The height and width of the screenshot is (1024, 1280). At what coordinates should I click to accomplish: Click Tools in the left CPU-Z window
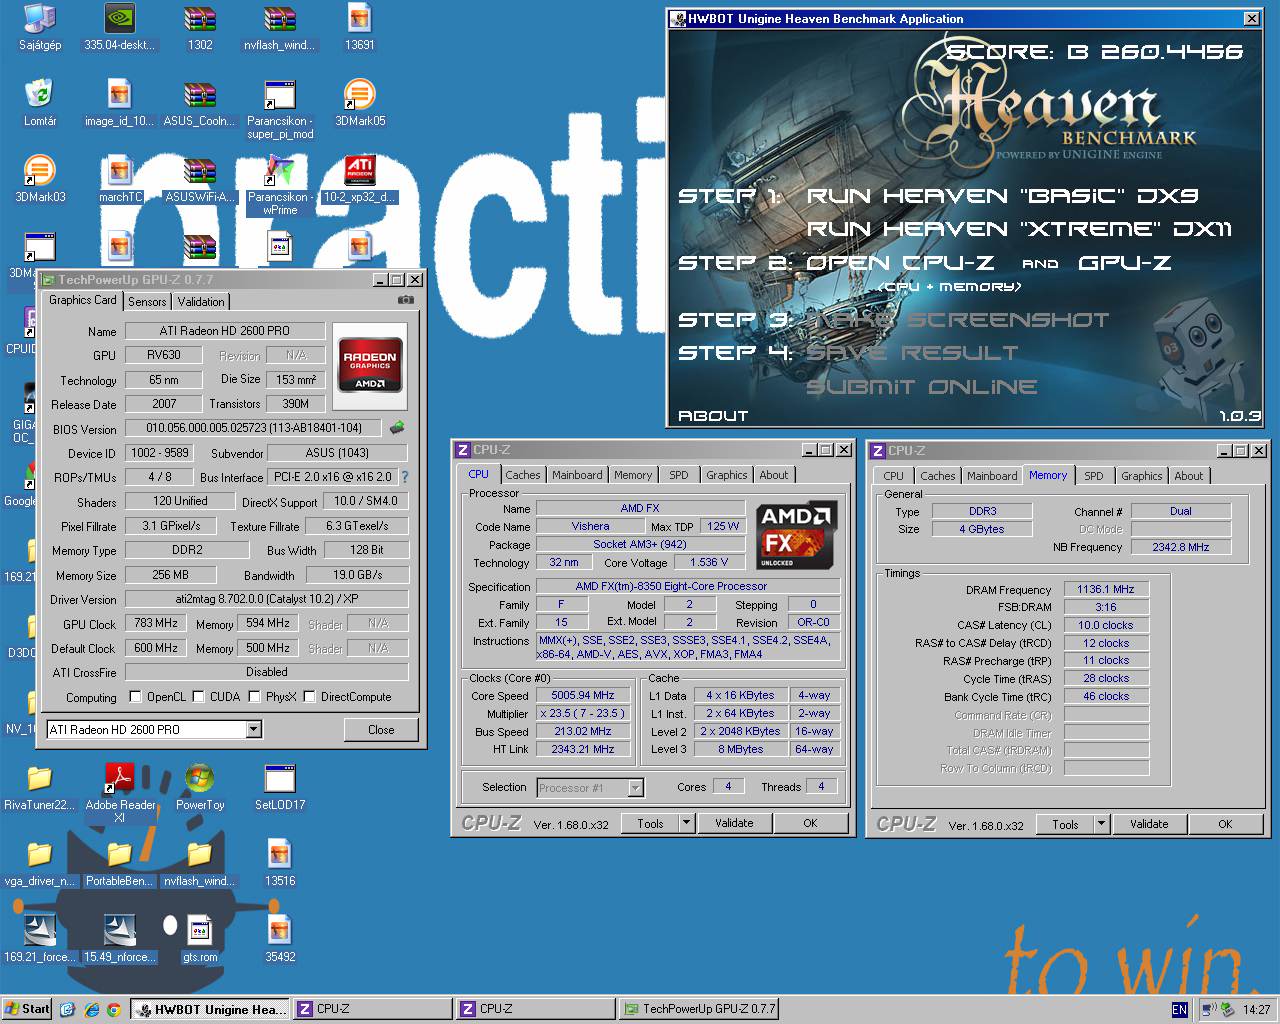[x=650, y=823]
